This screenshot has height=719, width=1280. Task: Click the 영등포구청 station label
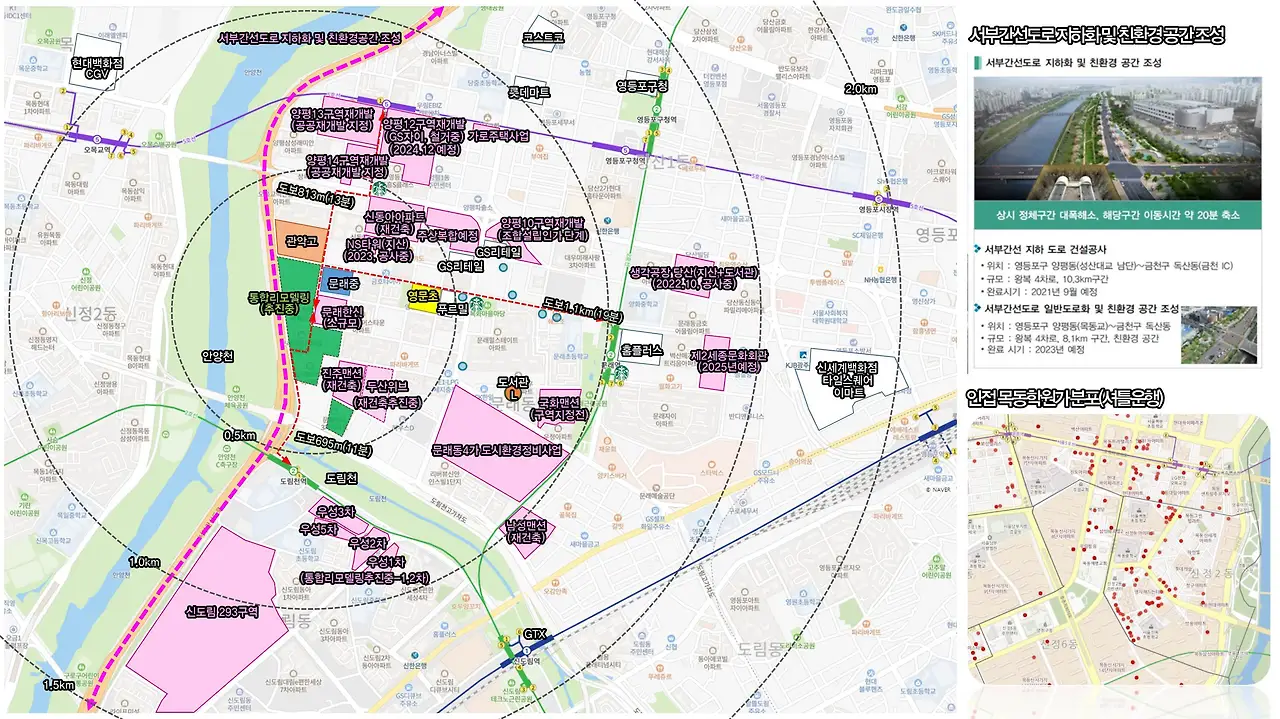coord(641,86)
